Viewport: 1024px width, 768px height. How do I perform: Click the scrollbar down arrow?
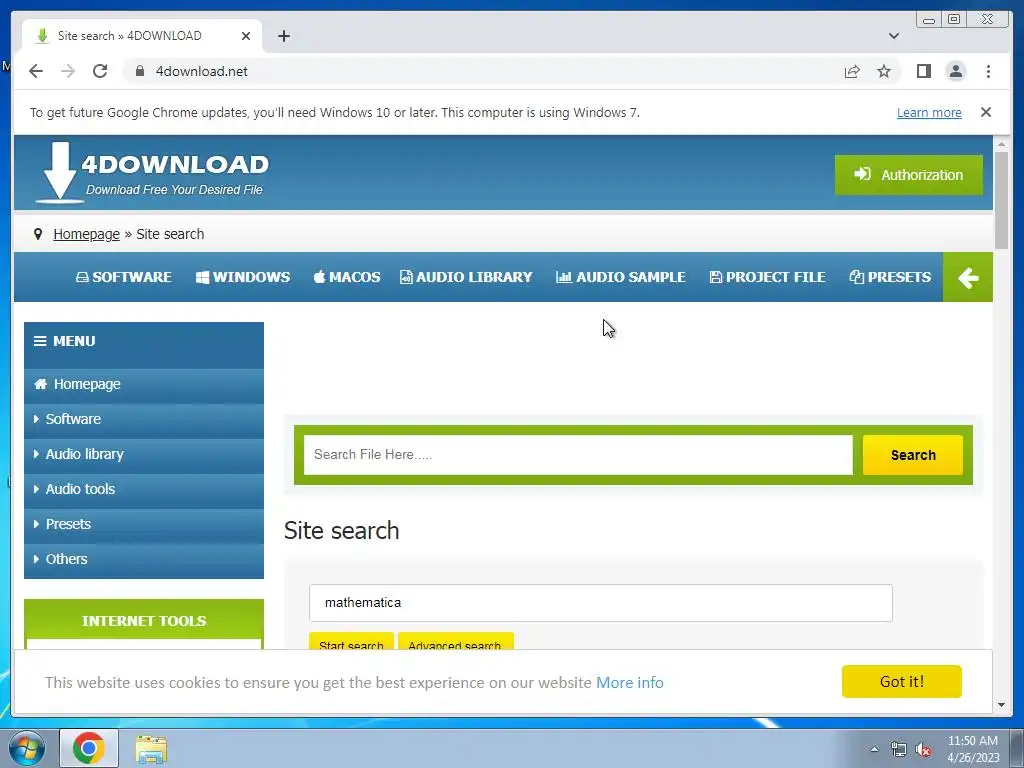pos(1001,705)
